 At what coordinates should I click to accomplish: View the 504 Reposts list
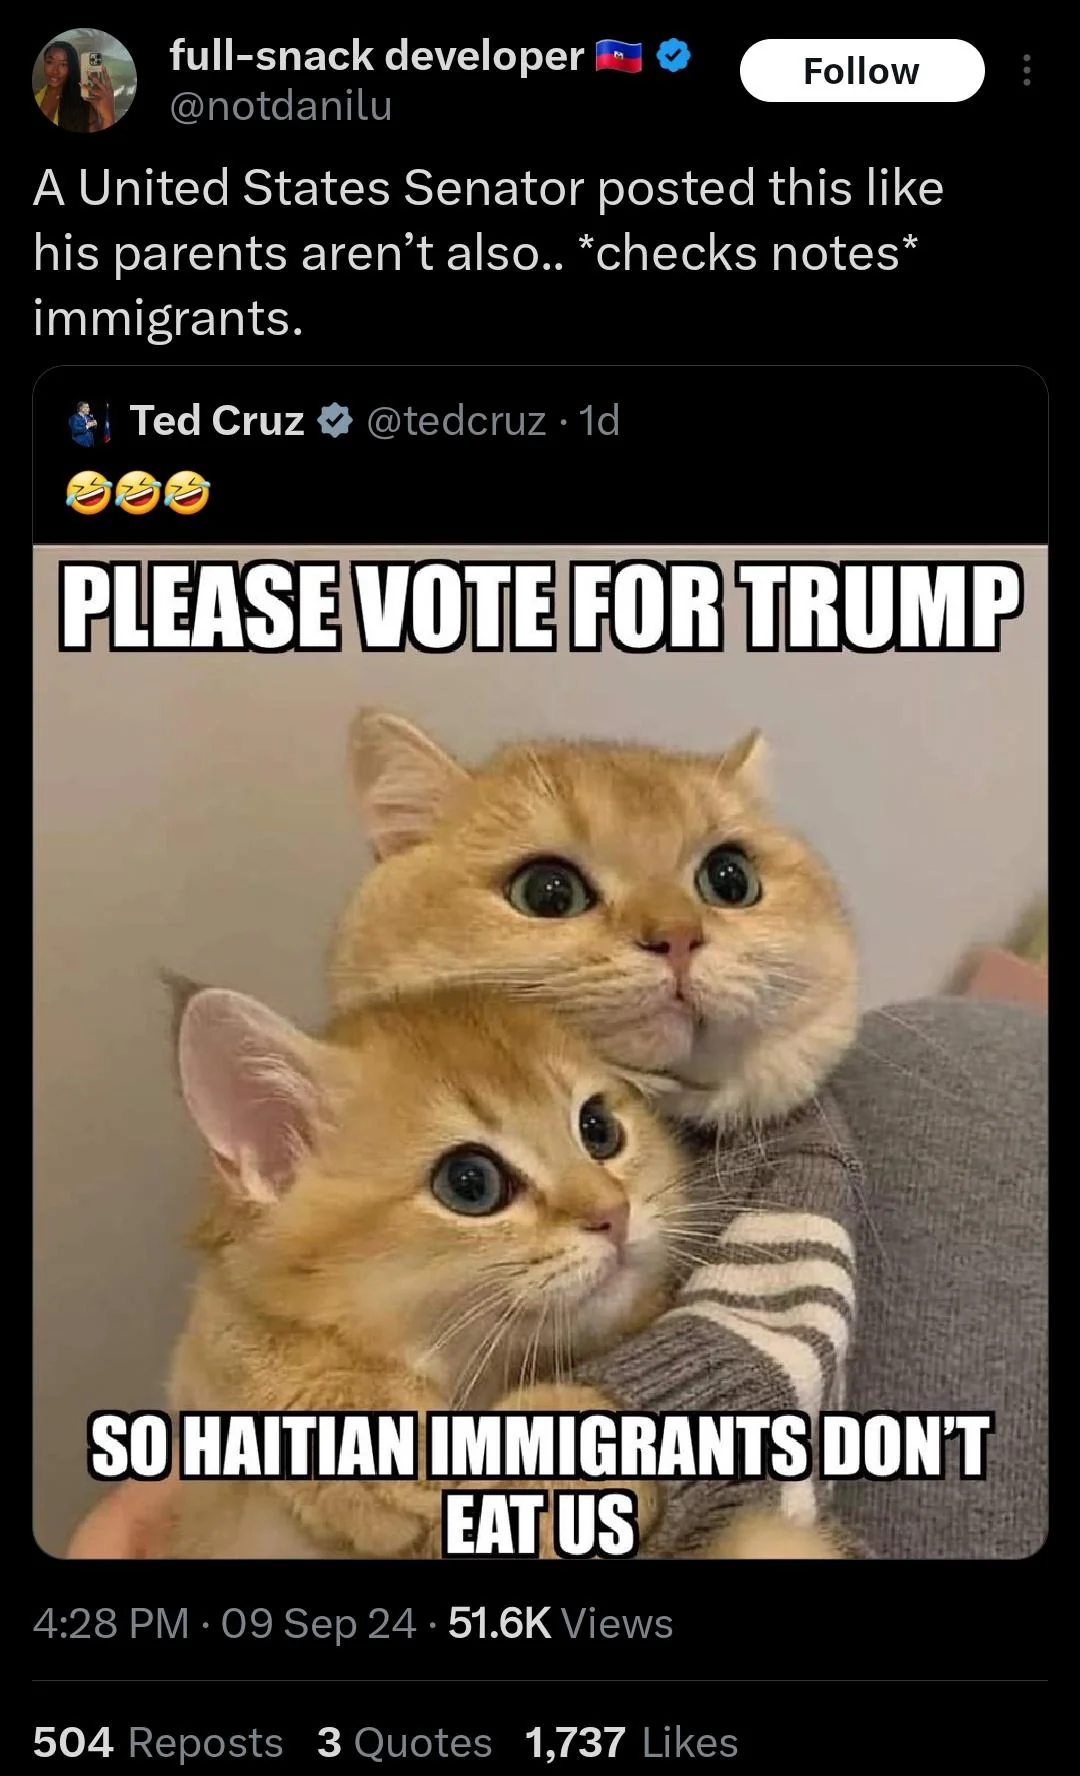coord(158,1742)
